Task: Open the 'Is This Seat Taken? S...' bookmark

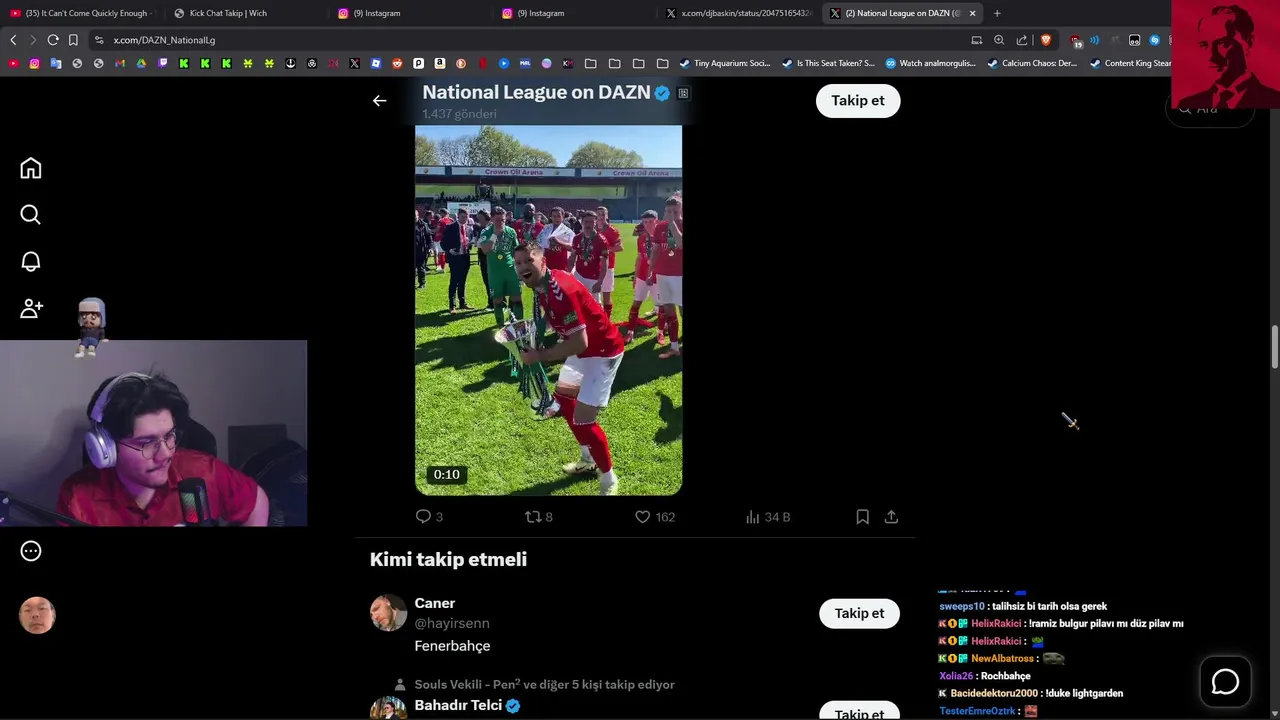Action: pos(828,63)
